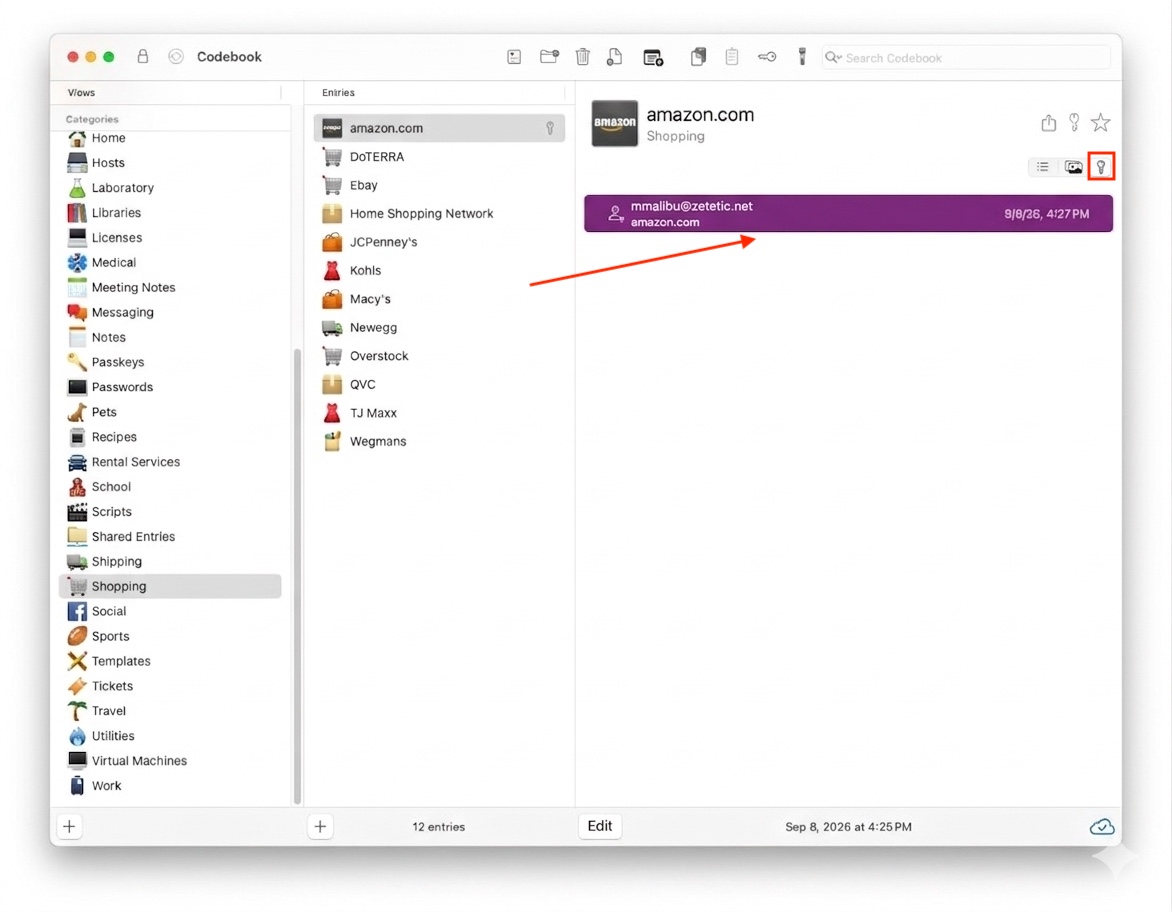
Task: Select the Overstock entry
Action: click(x=440, y=356)
